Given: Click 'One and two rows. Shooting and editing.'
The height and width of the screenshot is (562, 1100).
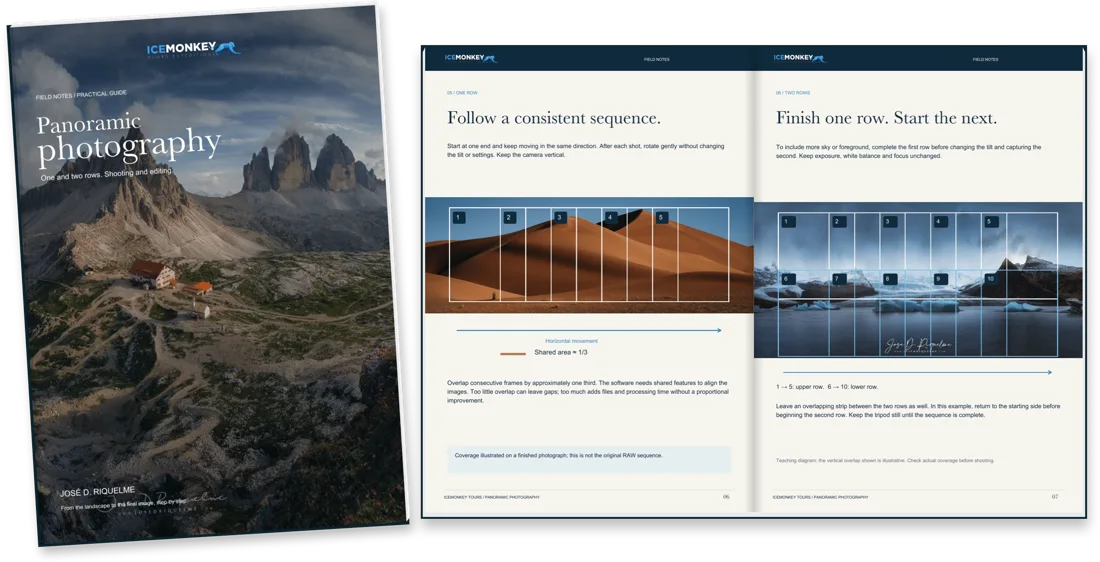Looking at the screenshot, I should (105, 175).
